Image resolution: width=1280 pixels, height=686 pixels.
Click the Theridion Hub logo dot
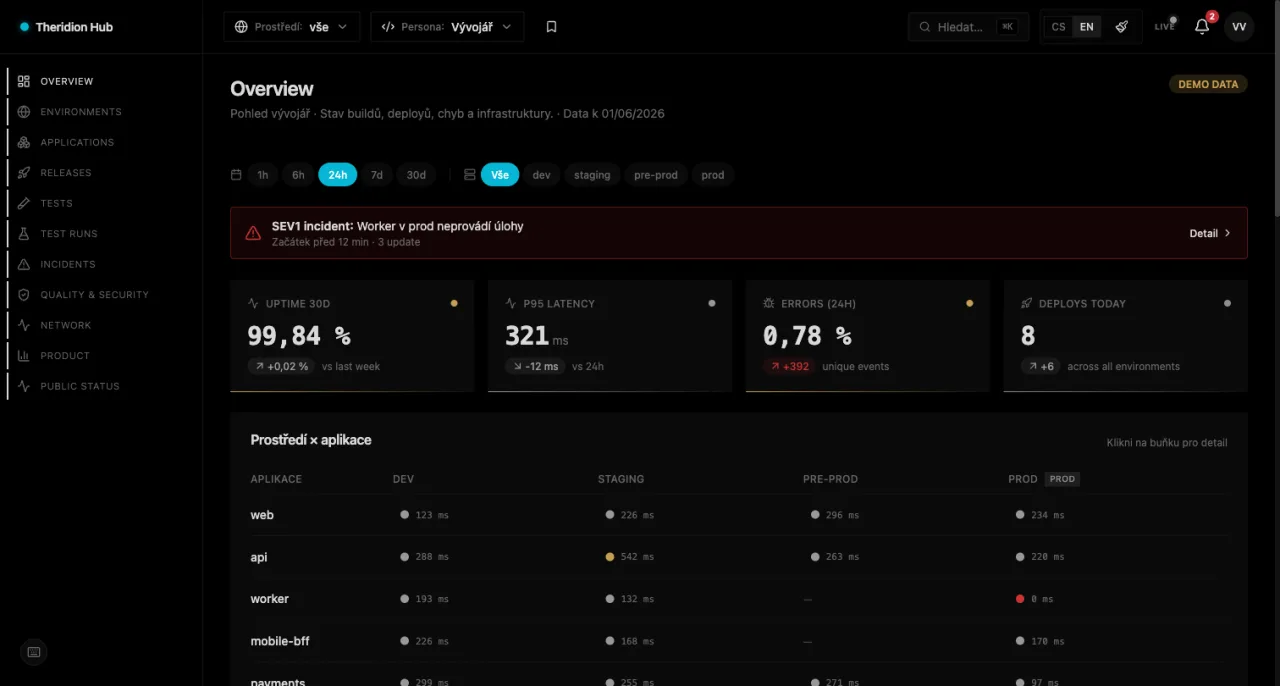click(24, 27)
